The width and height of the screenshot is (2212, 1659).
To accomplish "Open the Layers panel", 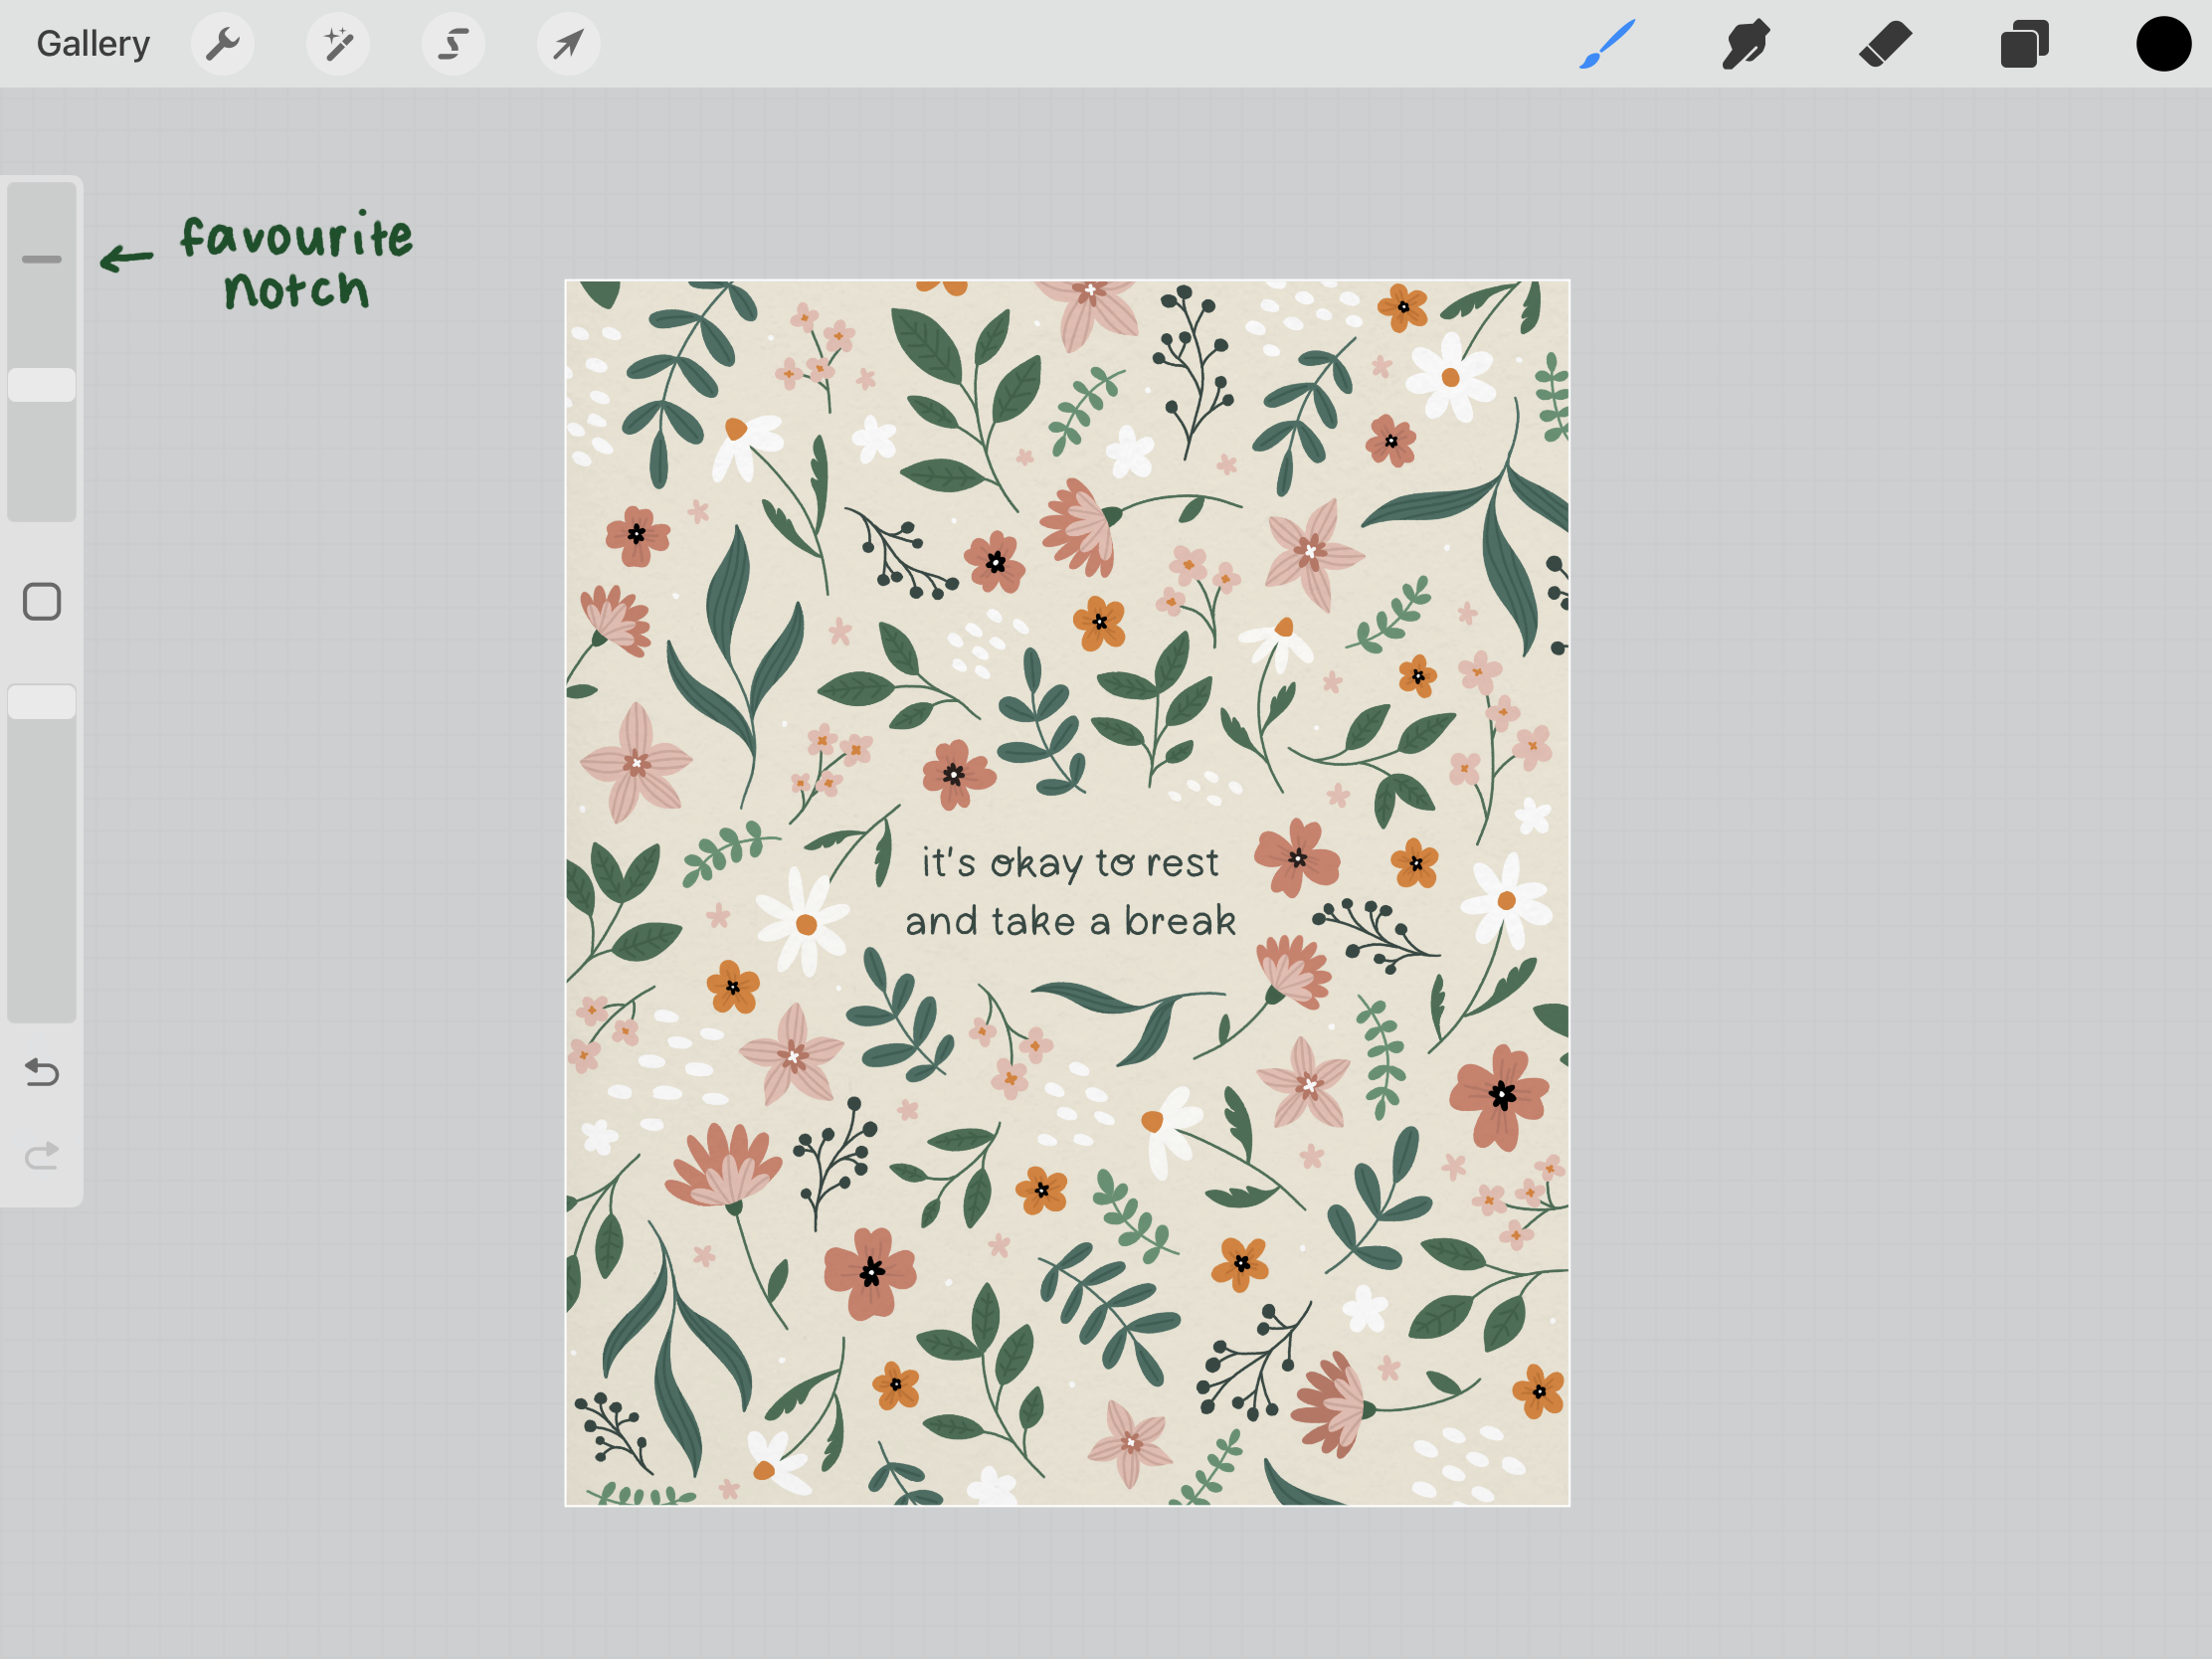I will point(2024,44).
